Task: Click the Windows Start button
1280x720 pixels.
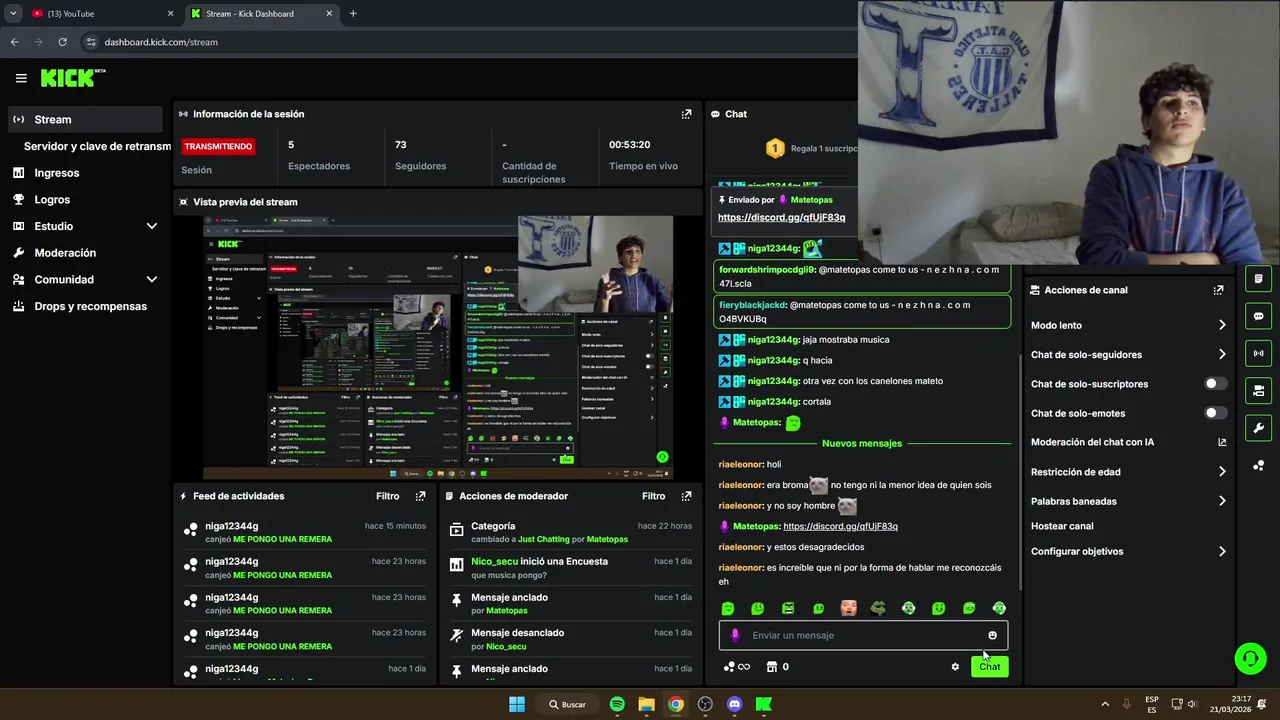Action: (x=517, y=704)
